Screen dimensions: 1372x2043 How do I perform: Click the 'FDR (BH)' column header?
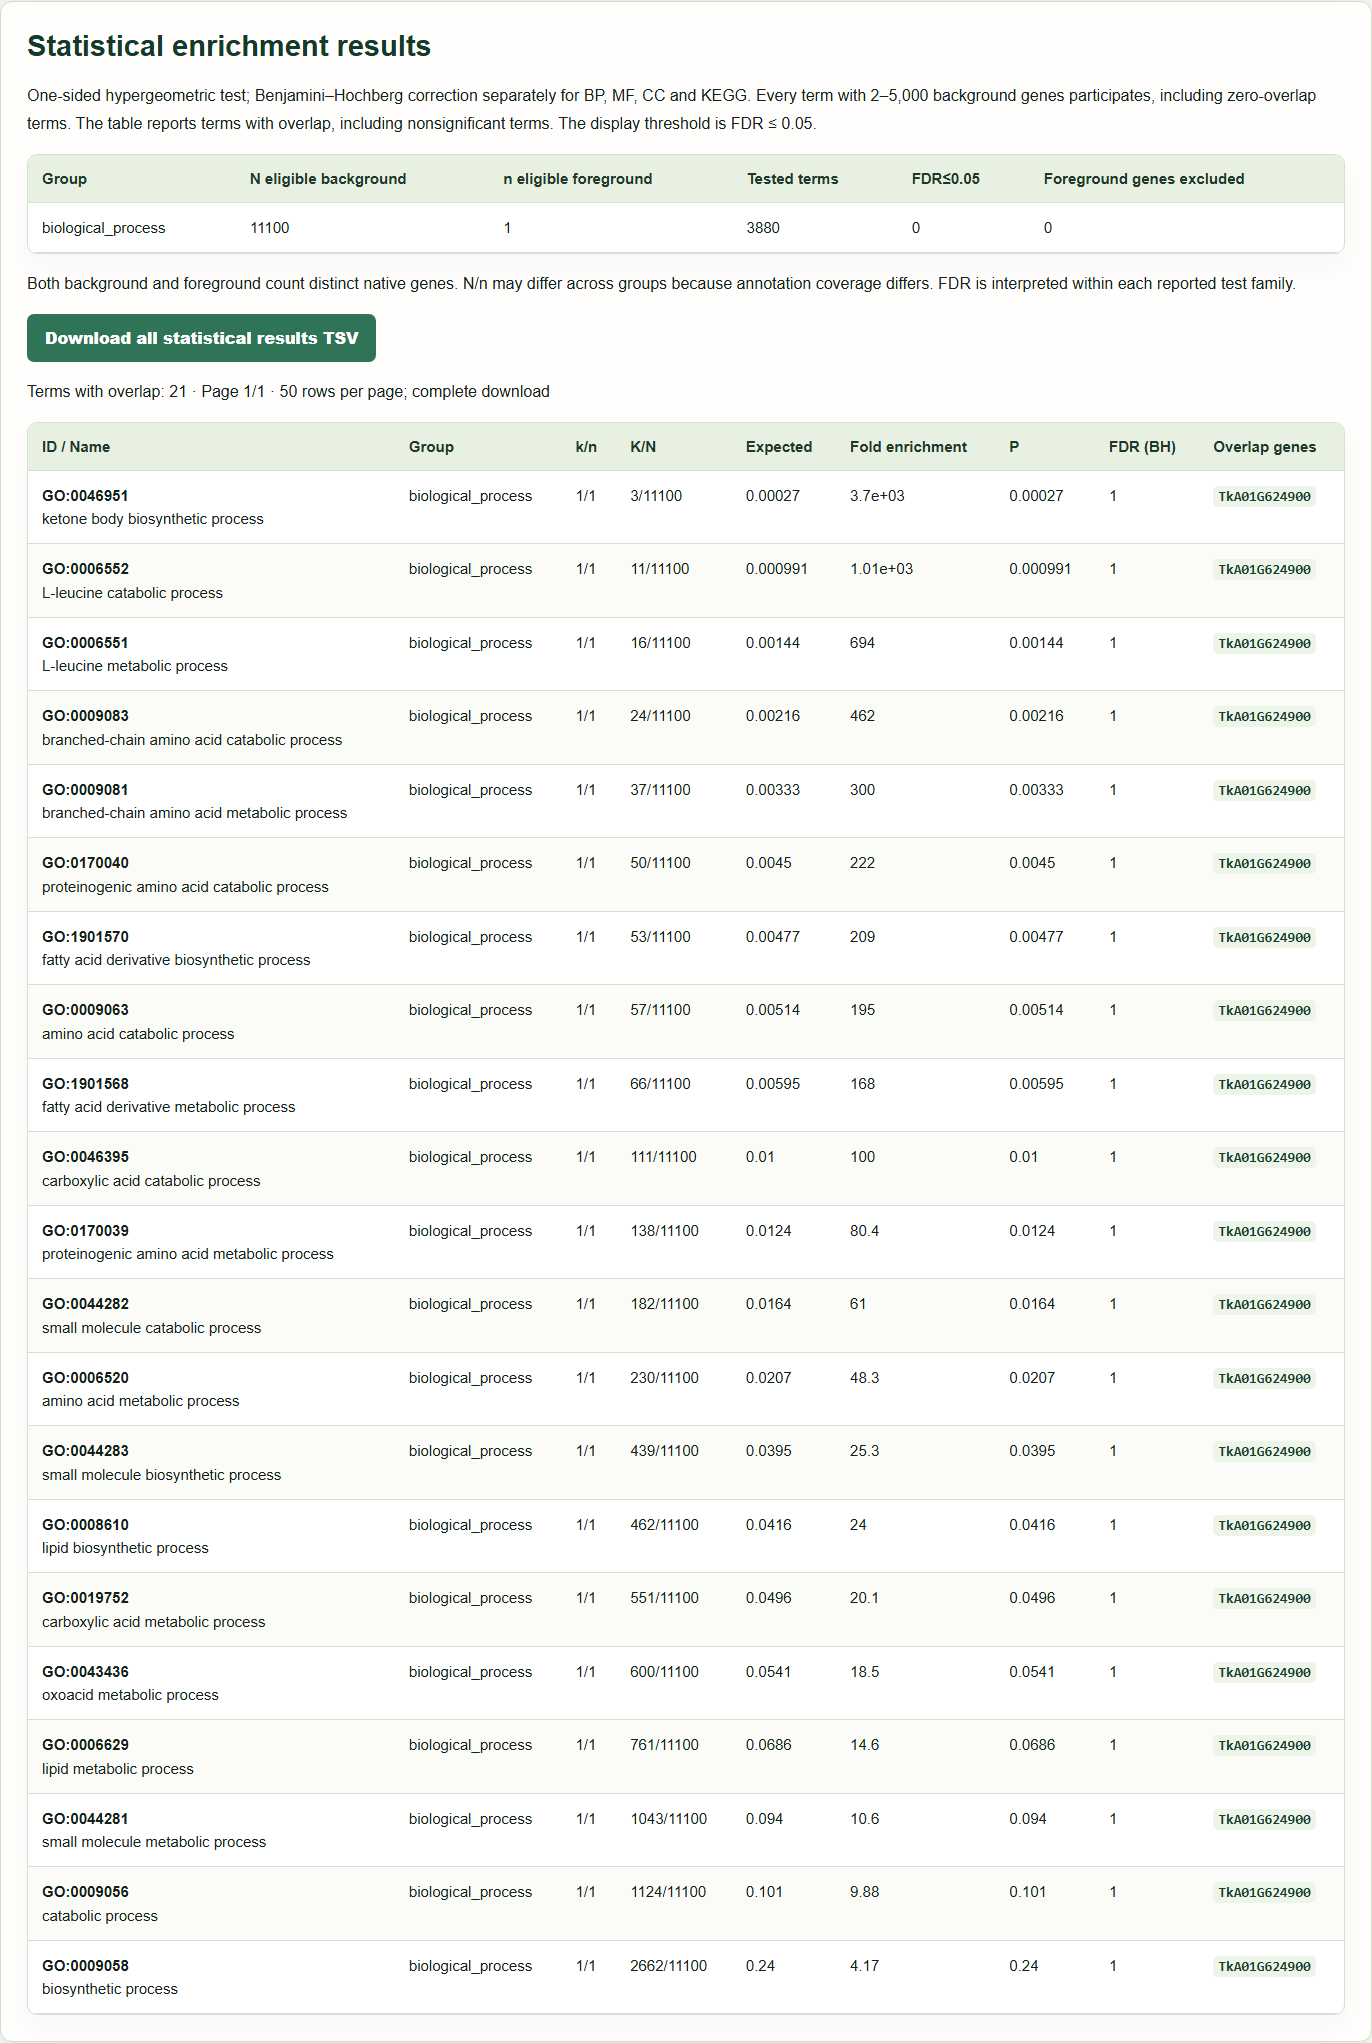(x=1142, y=447)
